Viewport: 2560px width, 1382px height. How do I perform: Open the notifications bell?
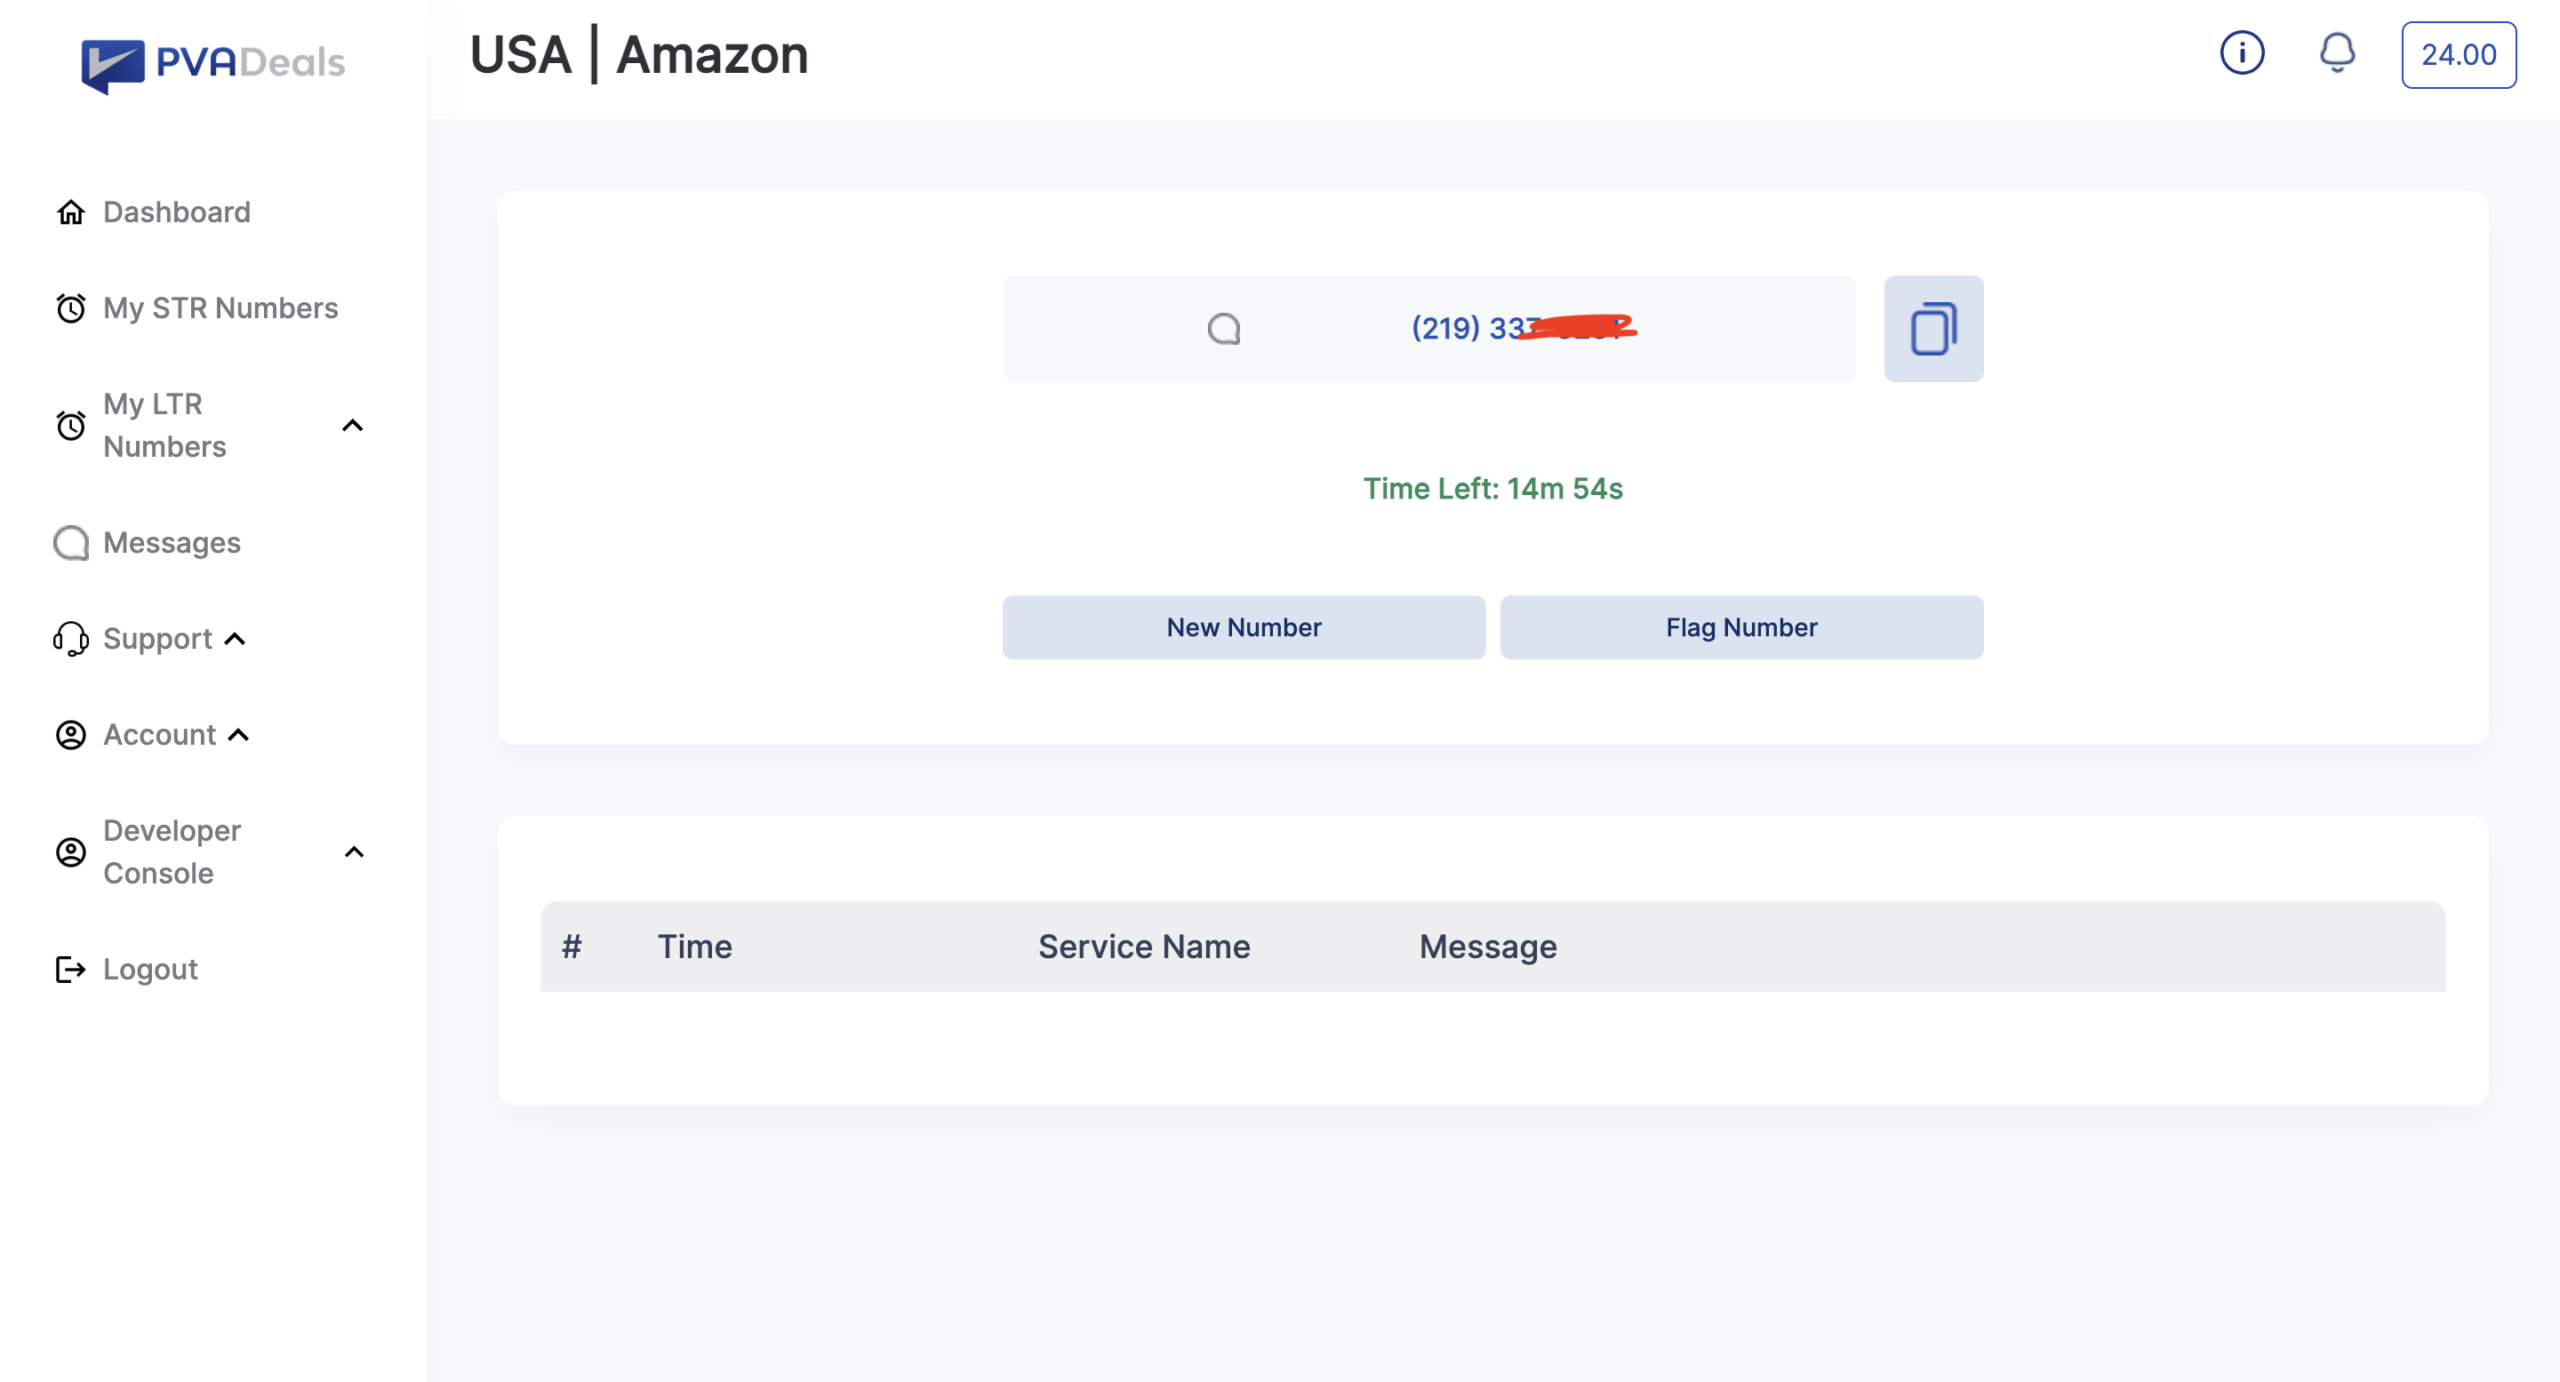click(2337, 53)
